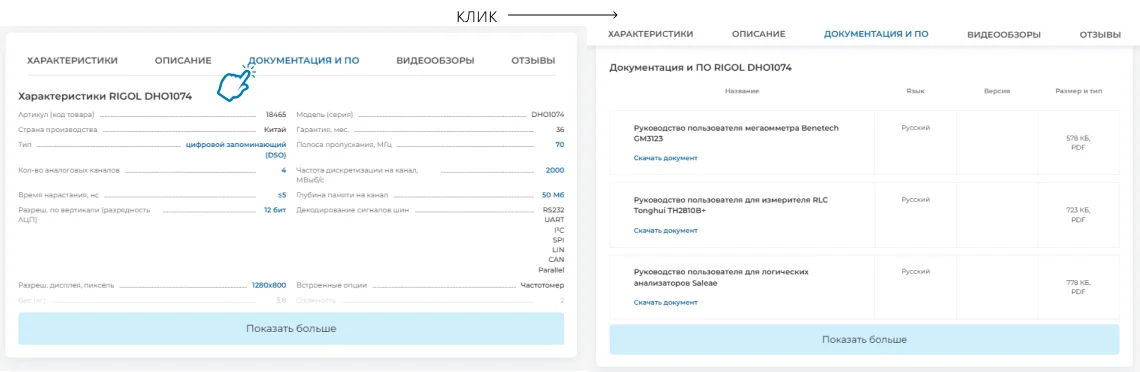Click Русский language in the Saleae row
Screen dimensions: 1140x372
[x=915, y=272]
